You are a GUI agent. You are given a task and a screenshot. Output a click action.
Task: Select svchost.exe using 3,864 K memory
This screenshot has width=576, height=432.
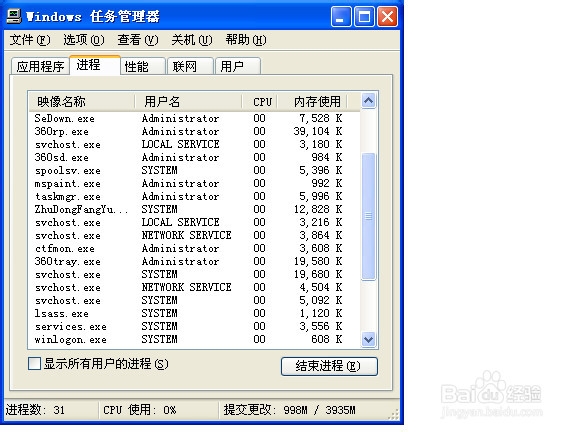pyautogui.click(x=195, y=235)
